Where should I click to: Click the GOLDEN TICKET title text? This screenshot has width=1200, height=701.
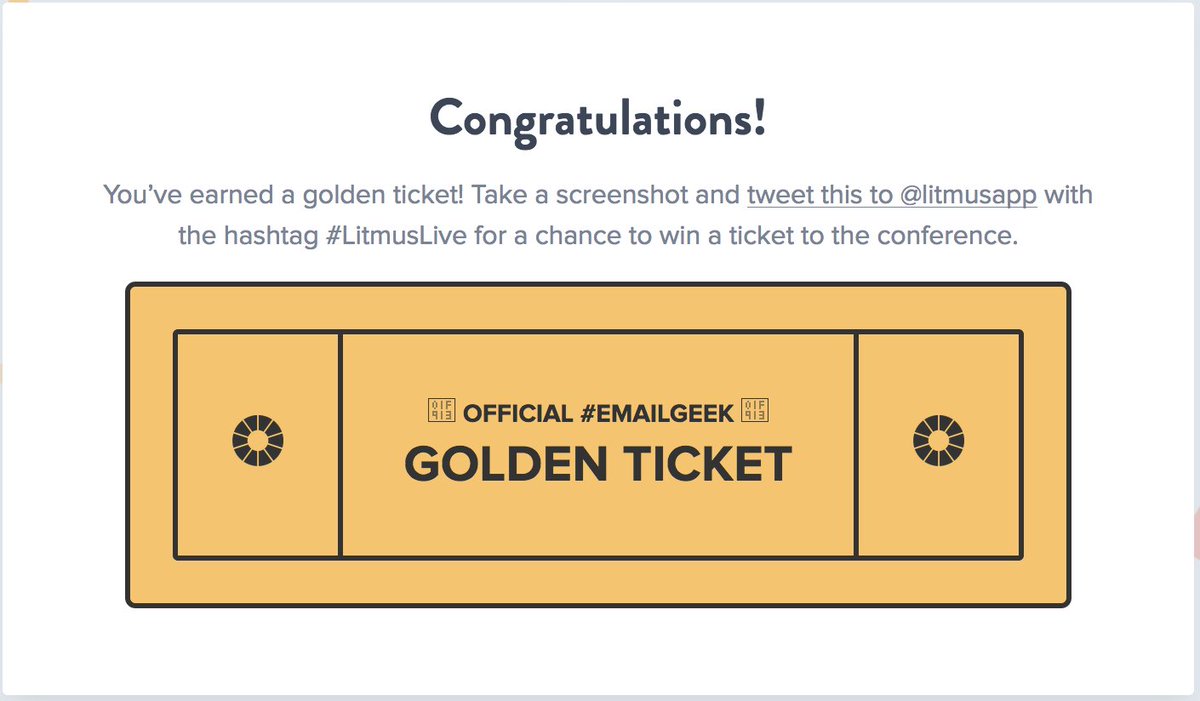click(598, 464)
